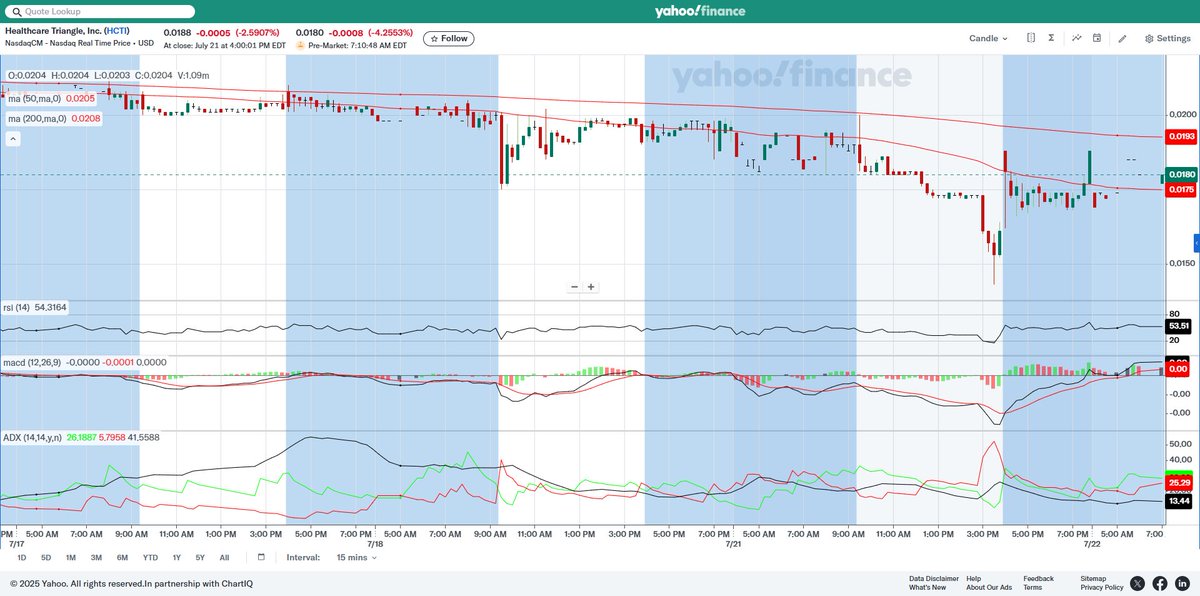Zoom out with the minus chart button
Image resolution: width=1200 pixels, height=596 pixels.
point(575,286)
